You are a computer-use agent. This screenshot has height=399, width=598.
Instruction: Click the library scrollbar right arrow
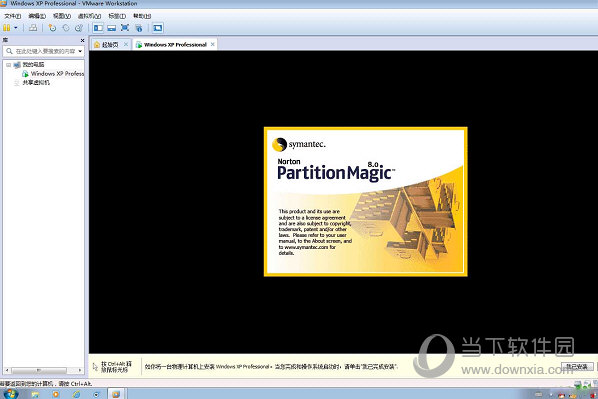tap(80, 370)
